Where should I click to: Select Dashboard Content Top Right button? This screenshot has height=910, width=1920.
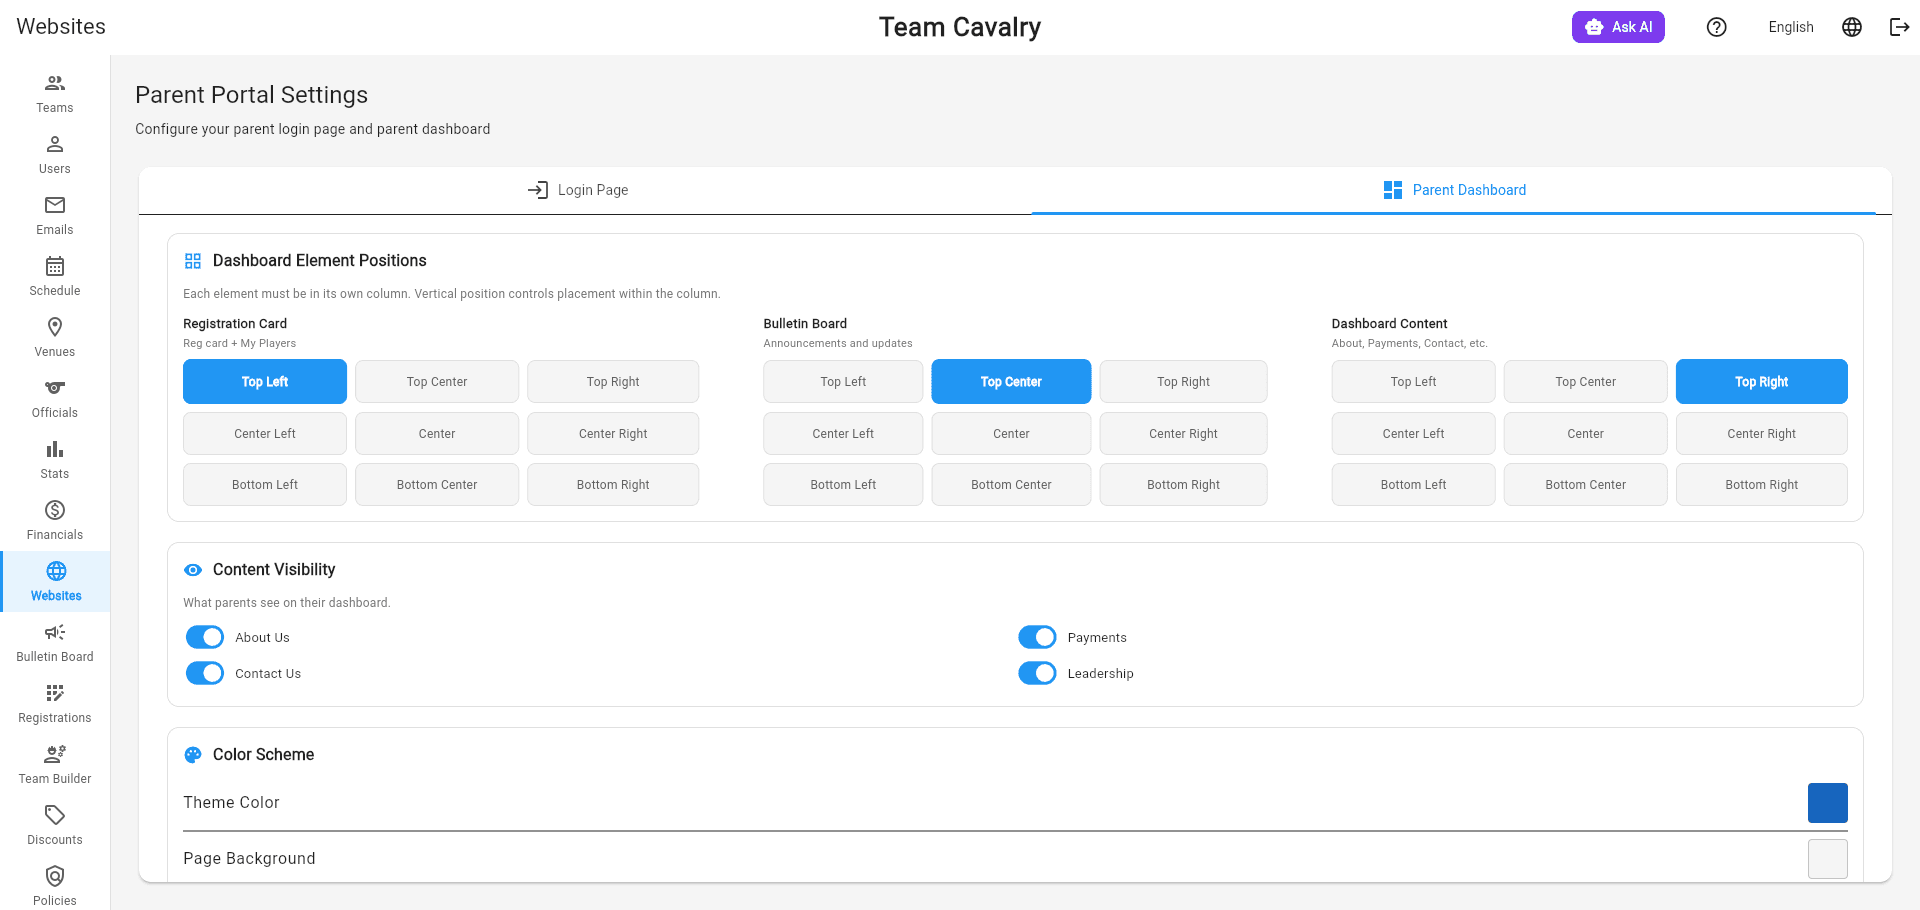[1761, 382]
